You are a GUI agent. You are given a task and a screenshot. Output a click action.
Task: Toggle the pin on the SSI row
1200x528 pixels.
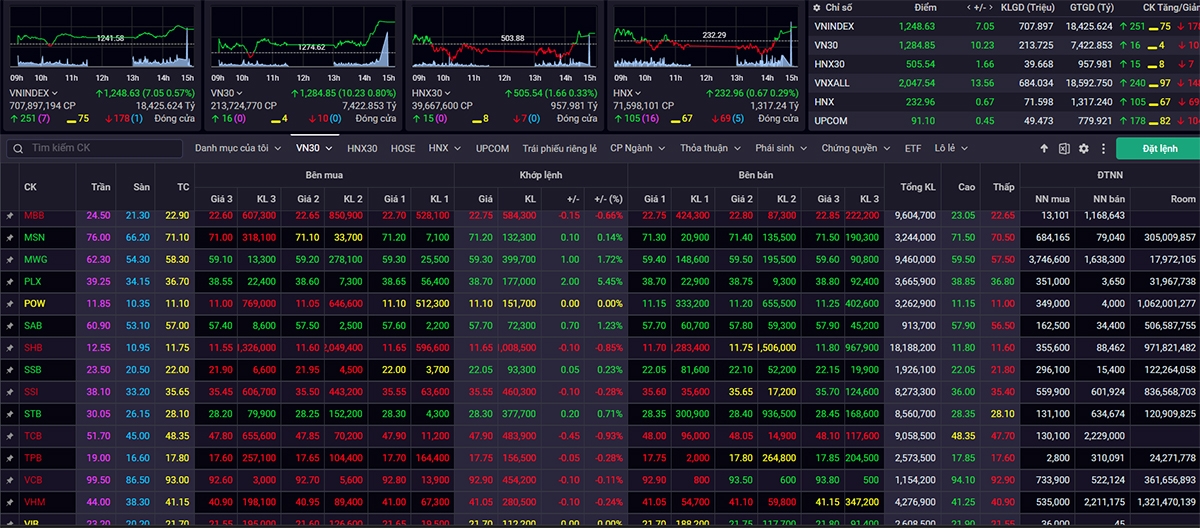10,391
